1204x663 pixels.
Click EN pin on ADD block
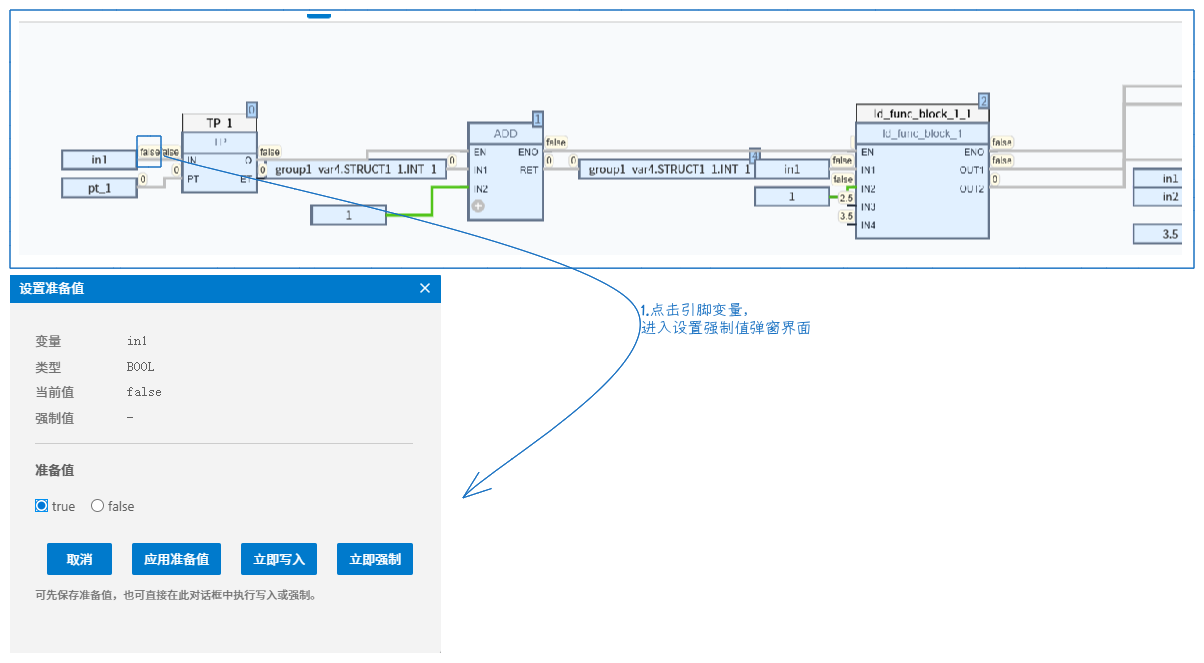[480, 152]
